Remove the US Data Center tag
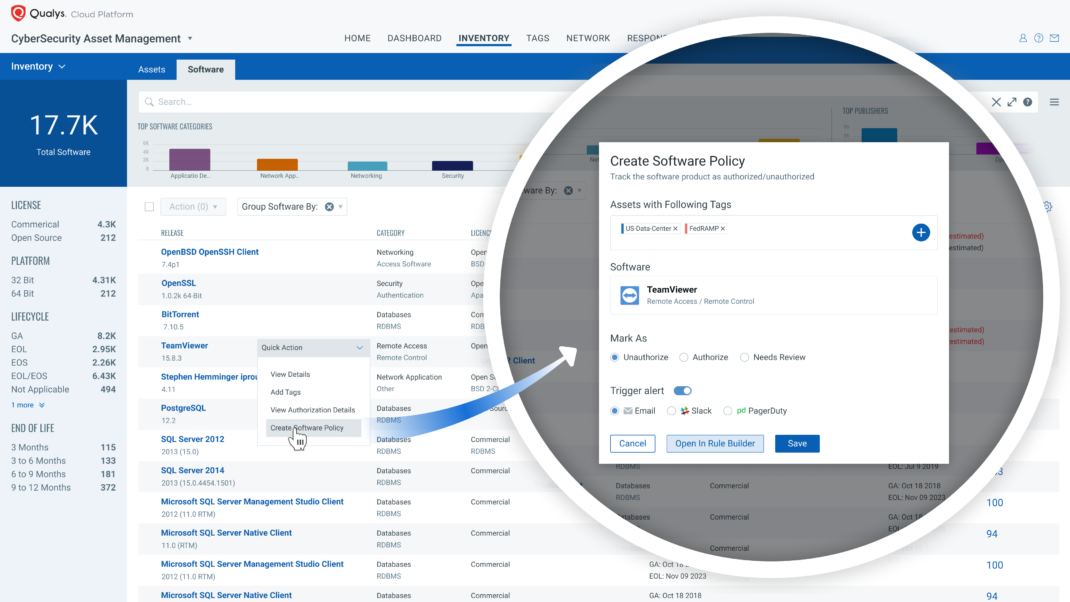 (x=676, y=229)
